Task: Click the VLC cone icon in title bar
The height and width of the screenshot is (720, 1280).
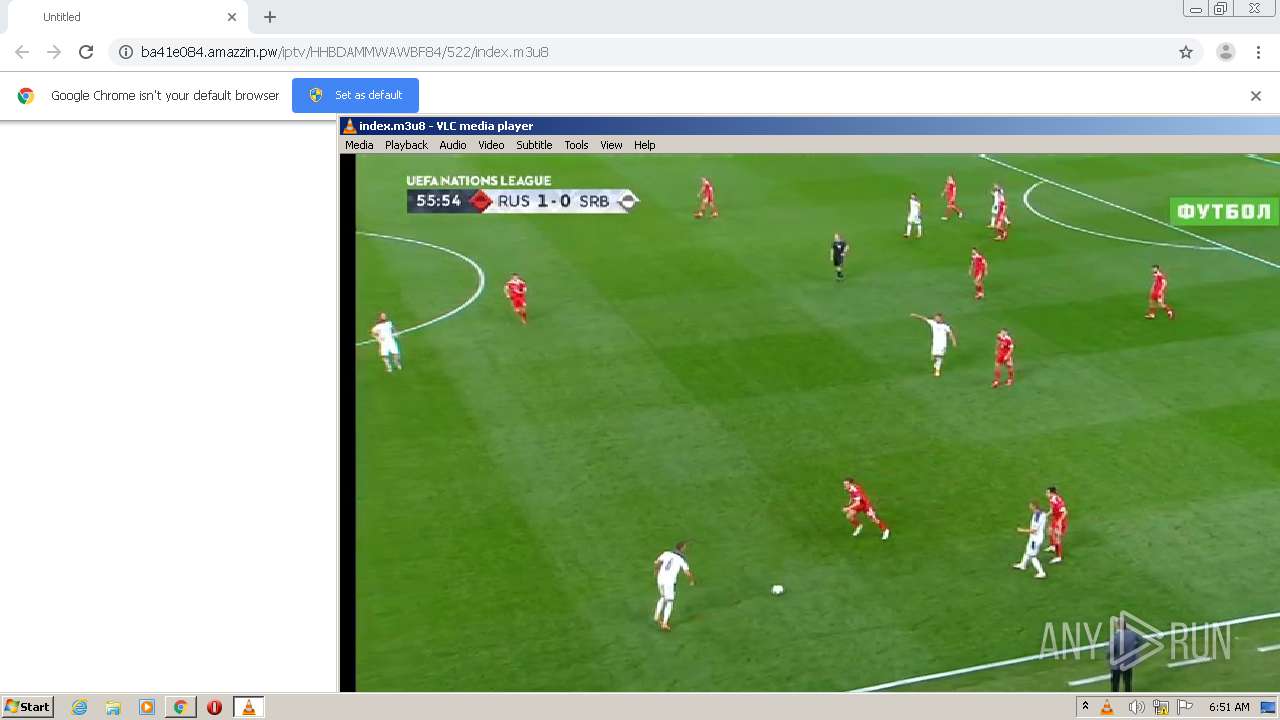Action: pos(349,126)
